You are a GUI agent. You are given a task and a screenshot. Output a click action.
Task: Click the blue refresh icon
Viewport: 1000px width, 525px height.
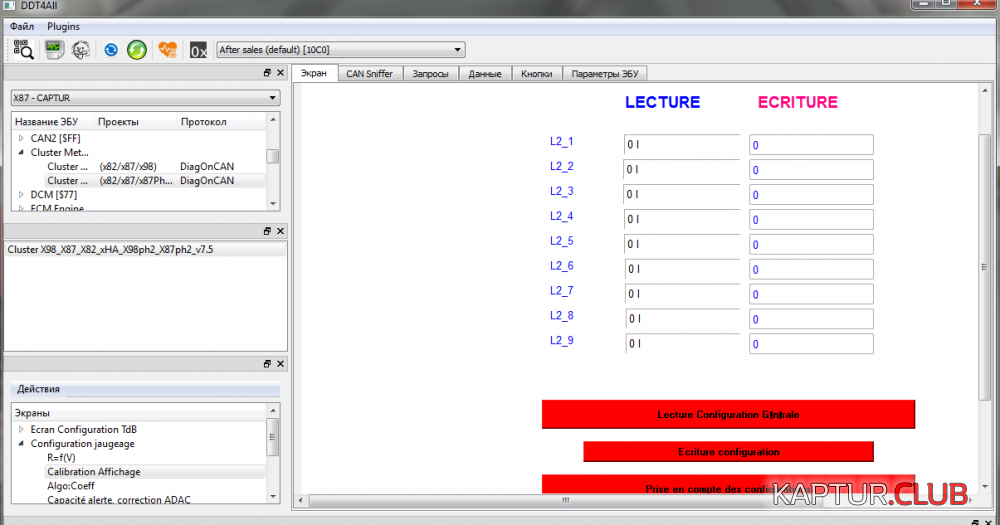(111, 49)
